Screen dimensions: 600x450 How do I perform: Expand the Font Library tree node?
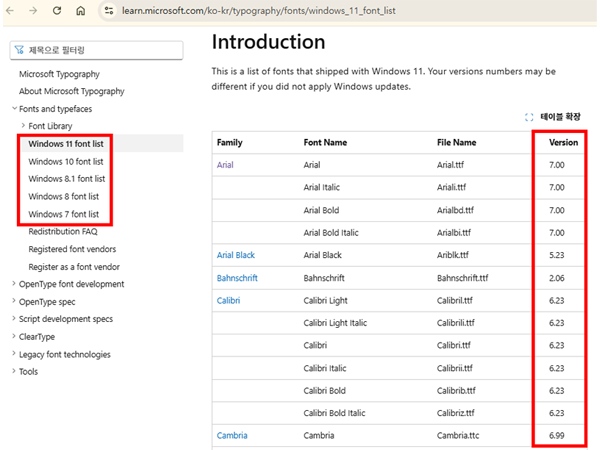click(x=23, y=126)
